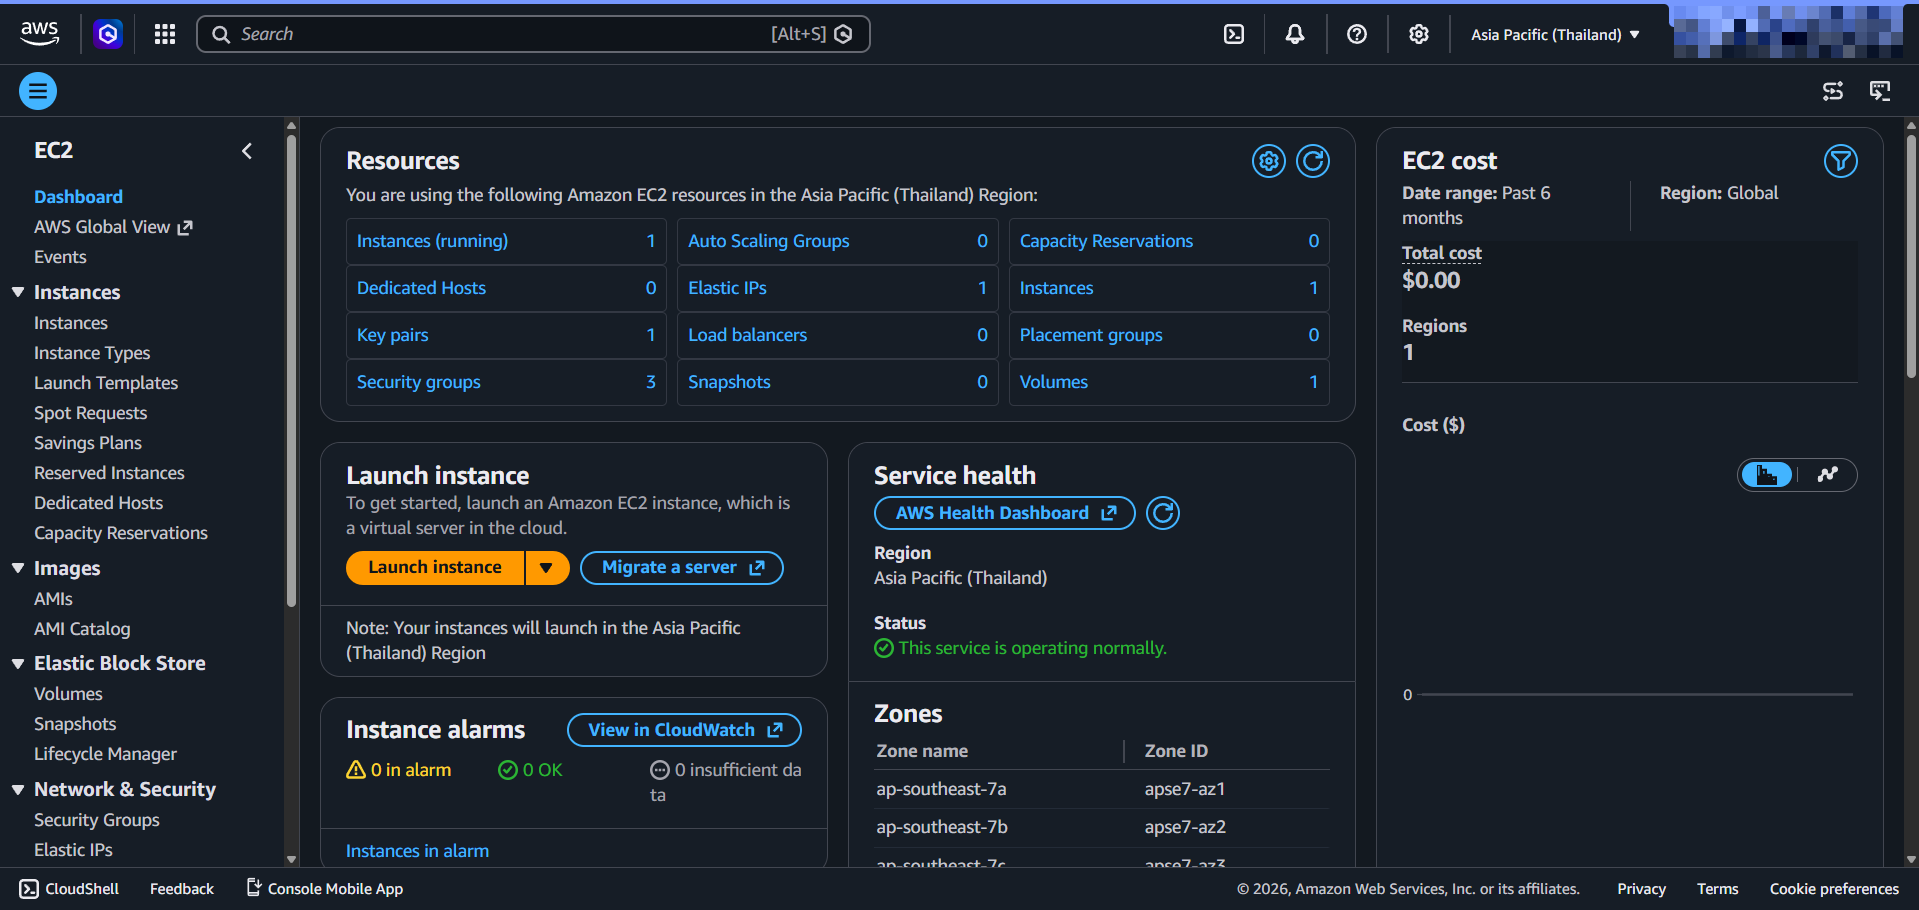
Task: Open Snapshots resource tile
Action: click(x=838, y=382)
